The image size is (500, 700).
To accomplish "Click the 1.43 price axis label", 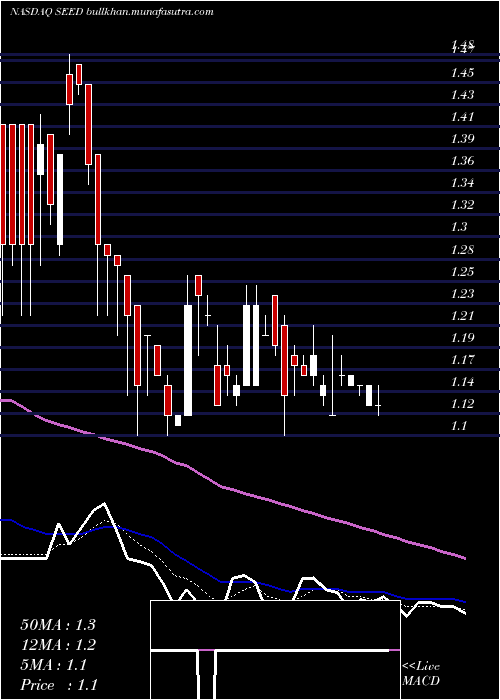I will pos(462,95).
